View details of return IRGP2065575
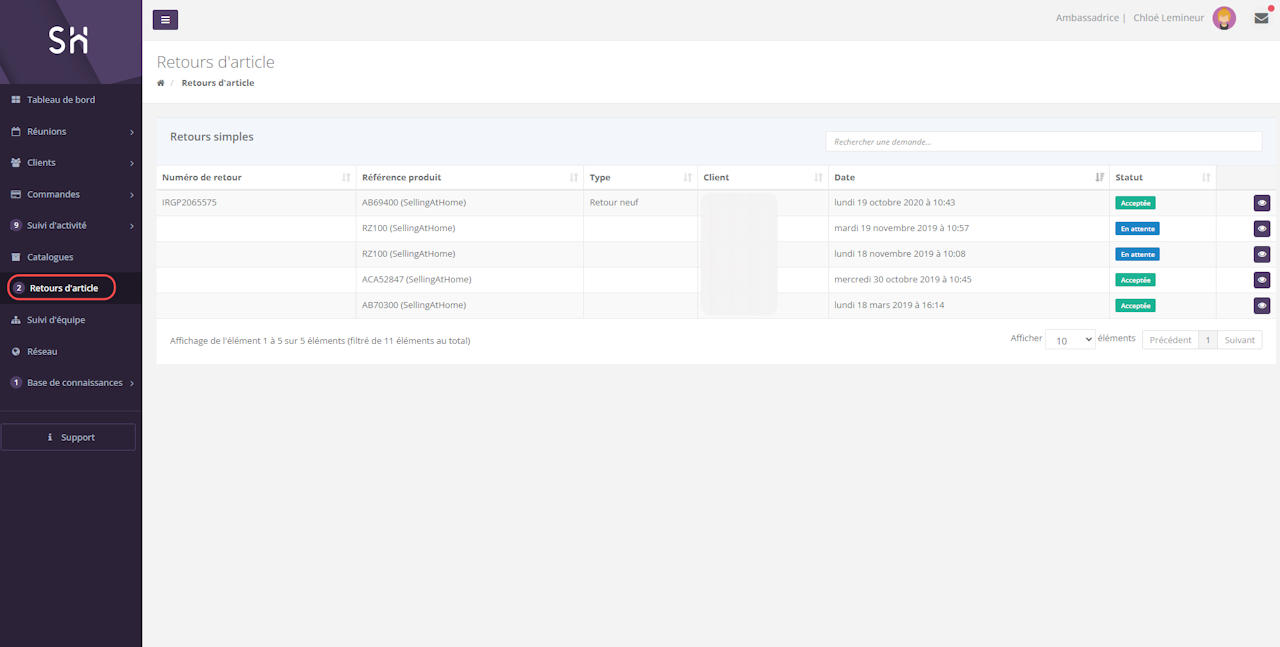This screenshot has width=1280, height=647. [1262, 203]
